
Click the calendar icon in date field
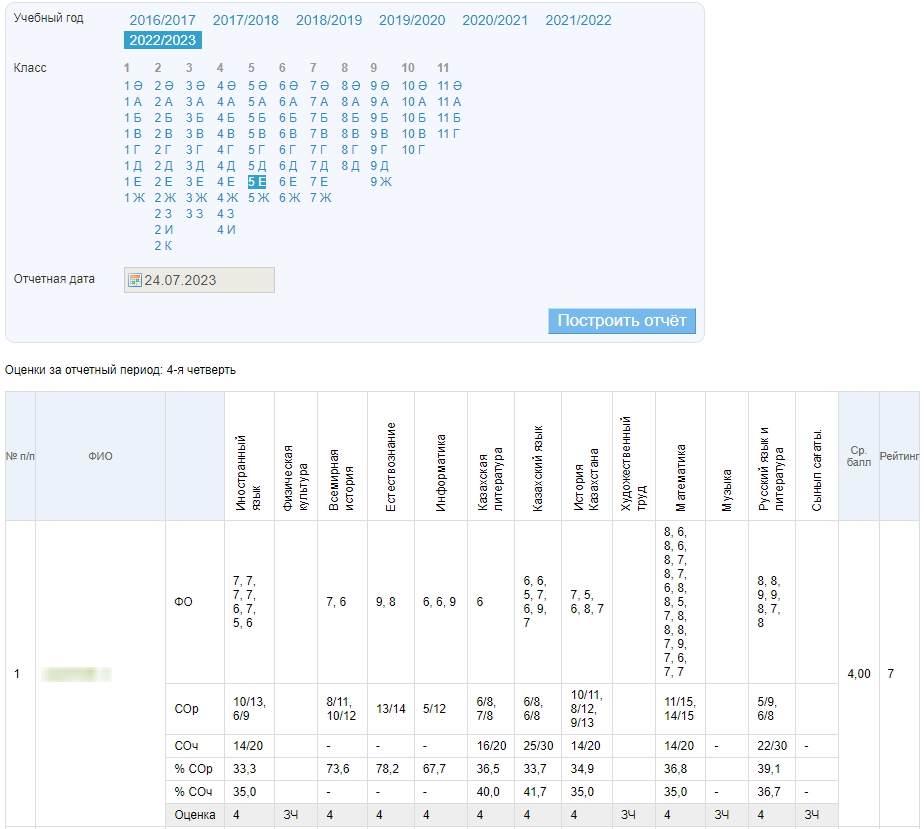(x=135, y=281)
